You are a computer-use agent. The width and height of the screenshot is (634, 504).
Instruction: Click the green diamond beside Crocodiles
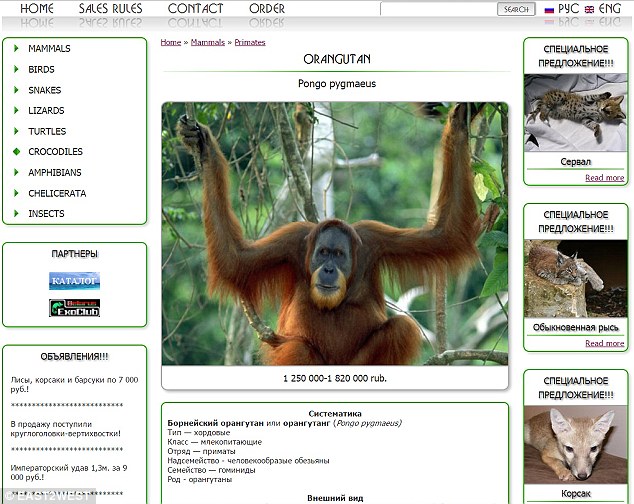17,152
